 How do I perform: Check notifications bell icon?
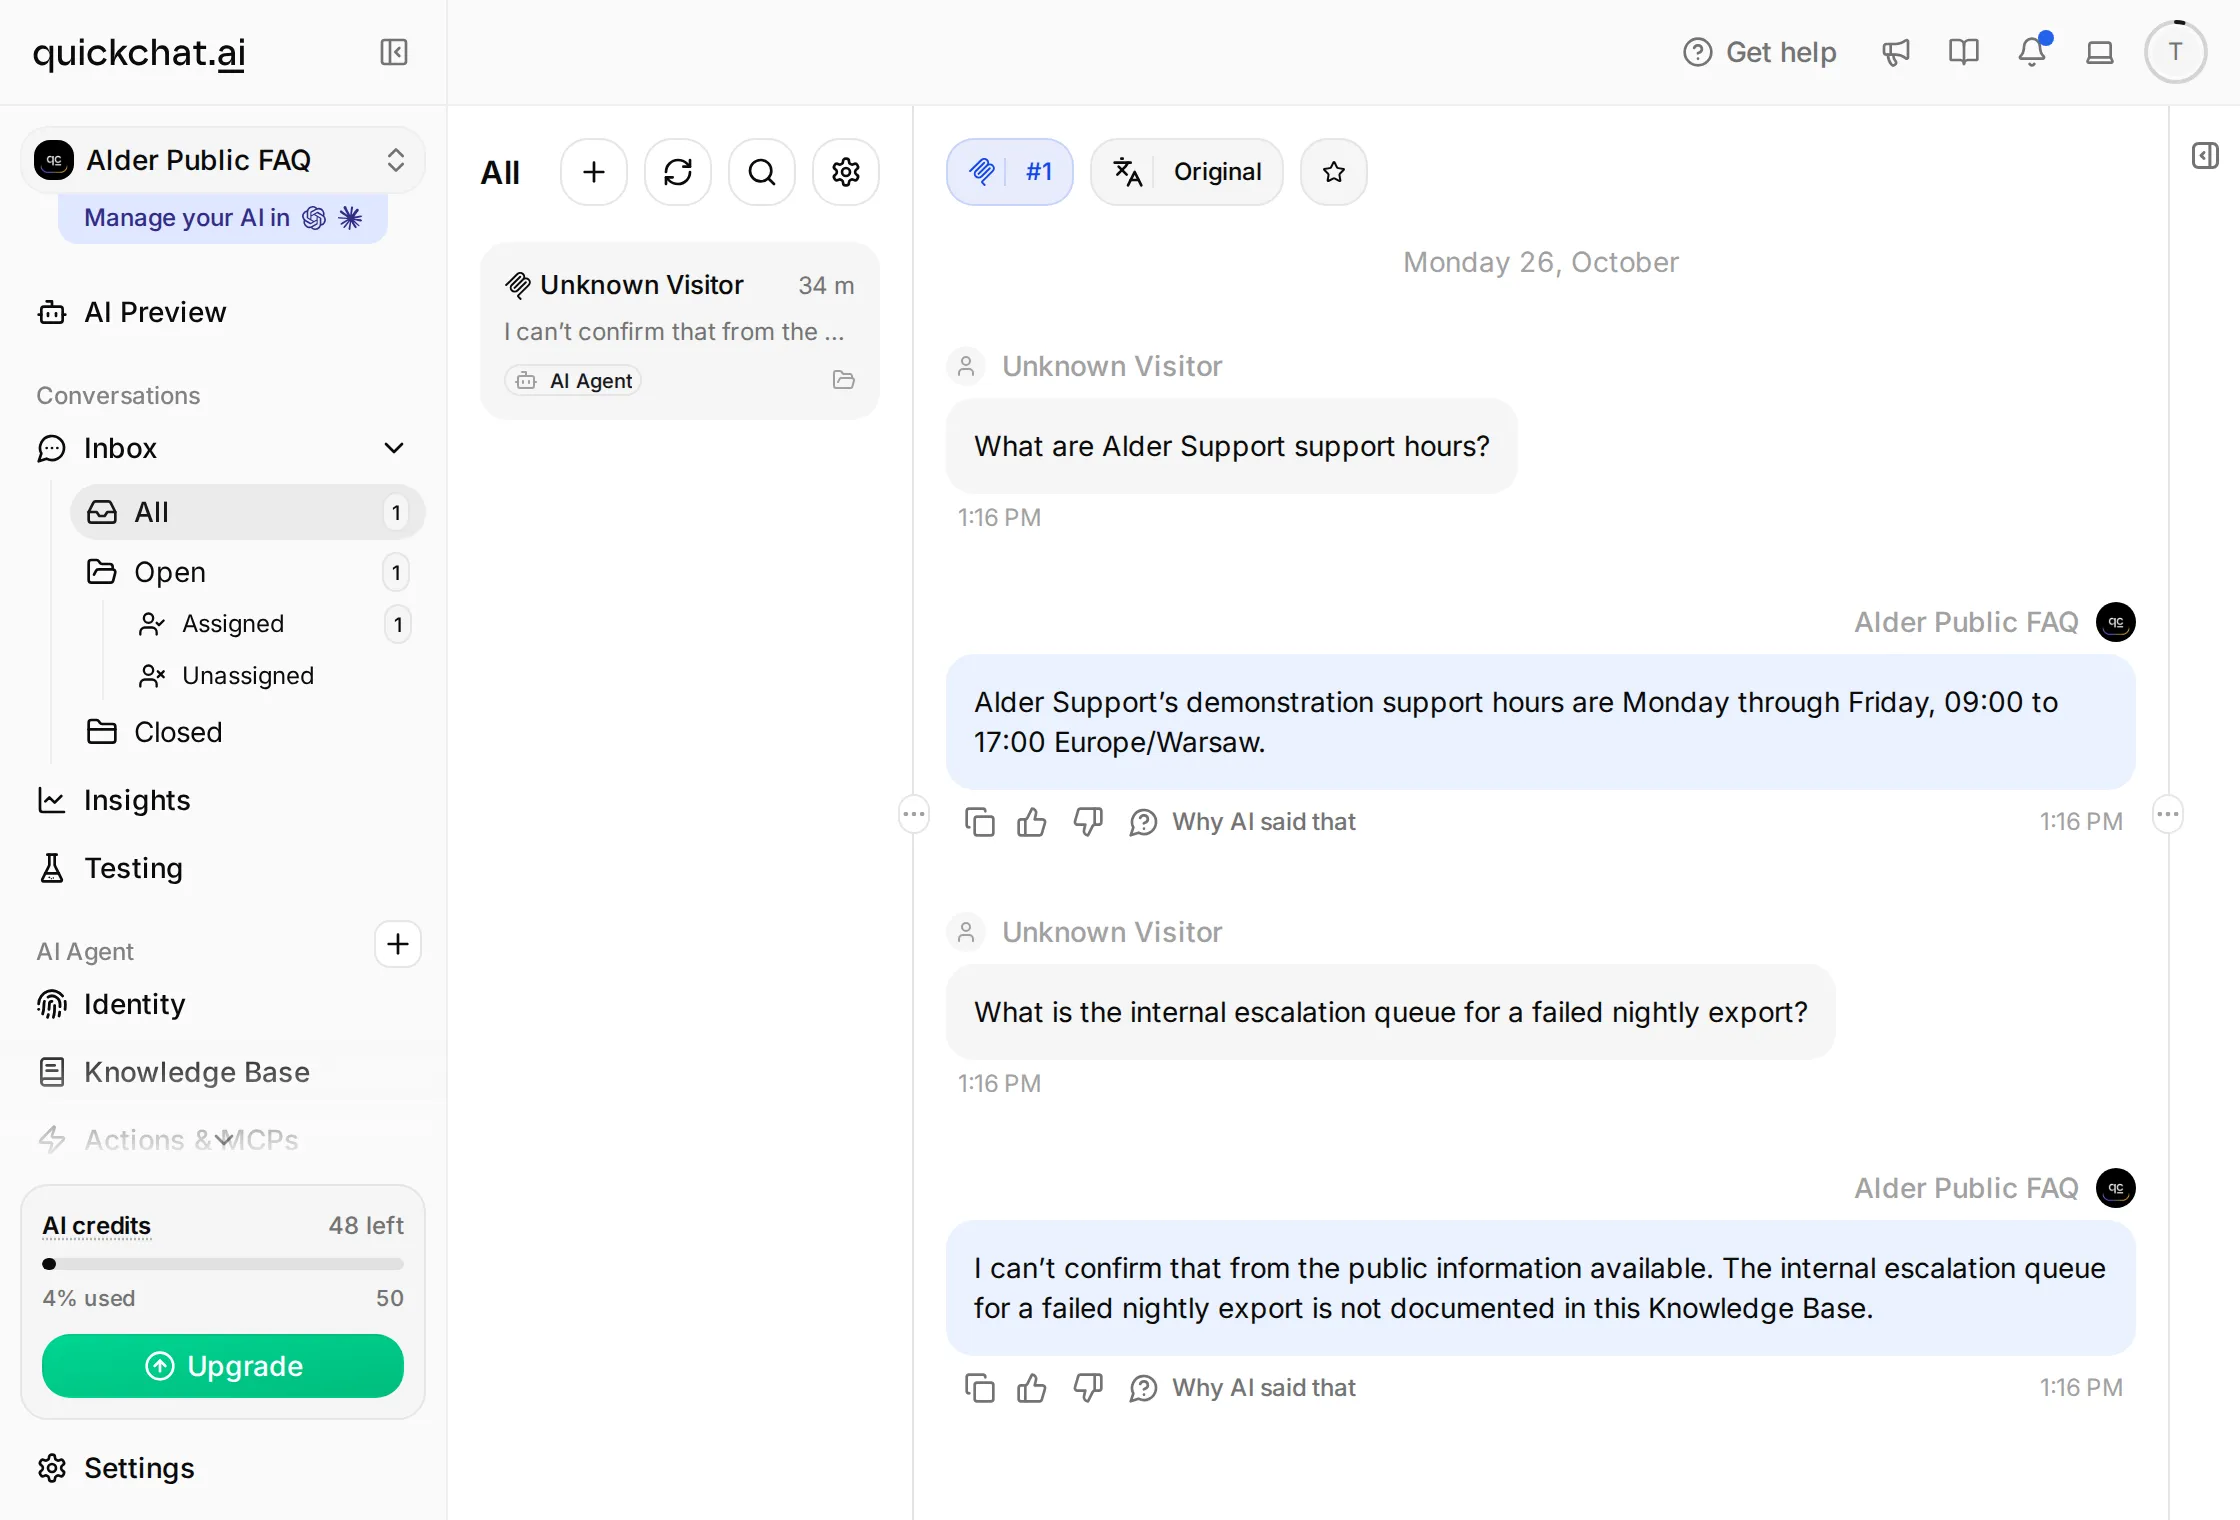2032,52
